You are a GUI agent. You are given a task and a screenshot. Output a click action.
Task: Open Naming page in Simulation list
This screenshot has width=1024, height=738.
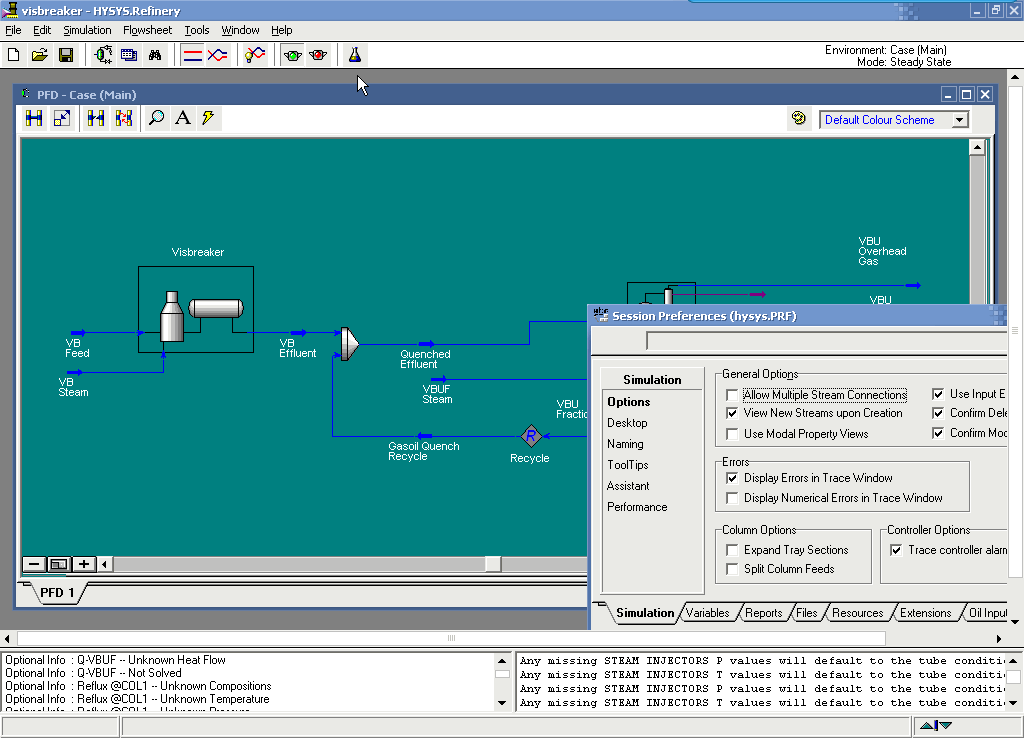(625, 444)
